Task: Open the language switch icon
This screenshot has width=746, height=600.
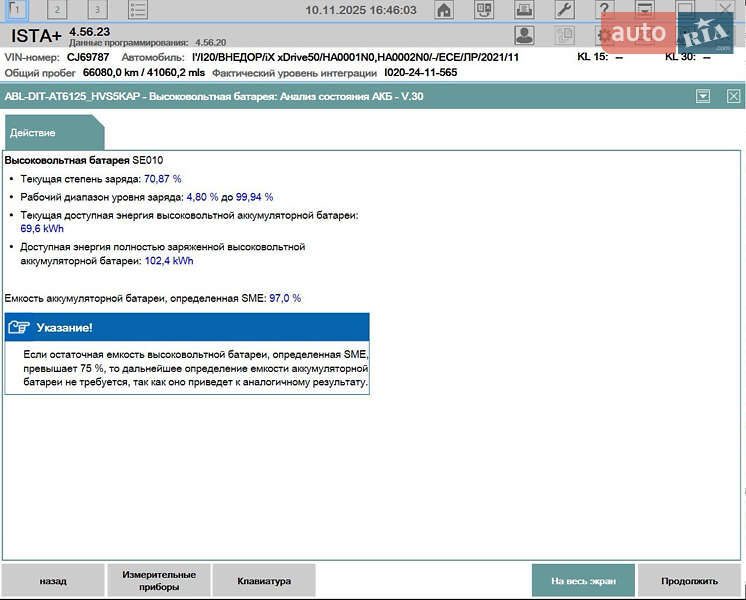Action: tap(484, 10)
